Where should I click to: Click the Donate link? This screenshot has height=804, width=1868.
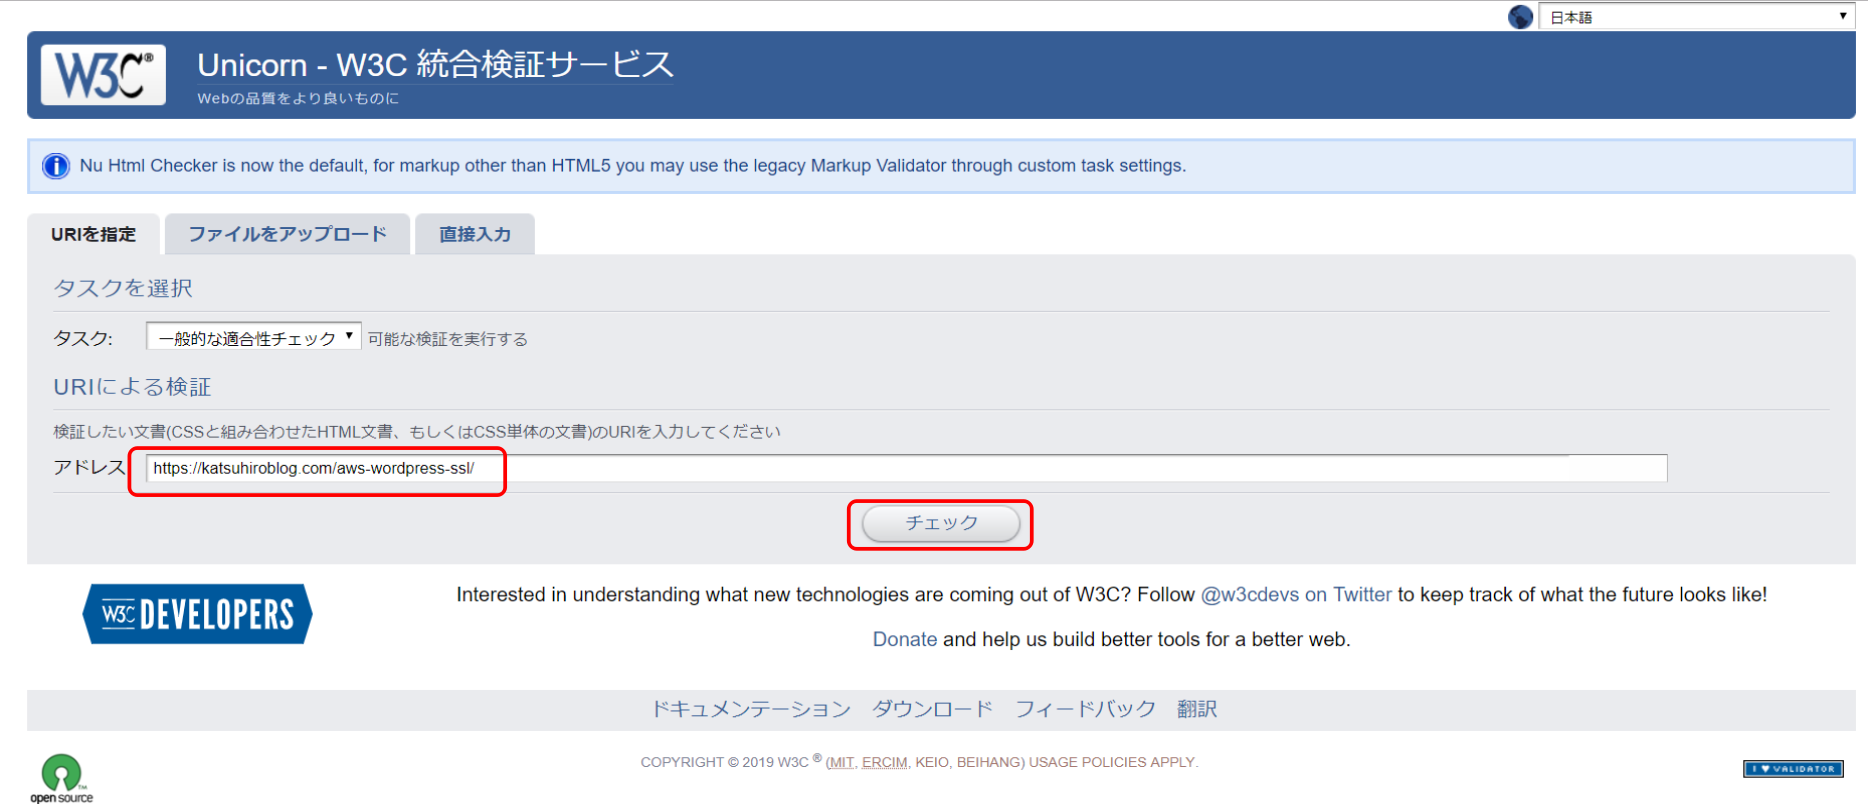point(905,640)
